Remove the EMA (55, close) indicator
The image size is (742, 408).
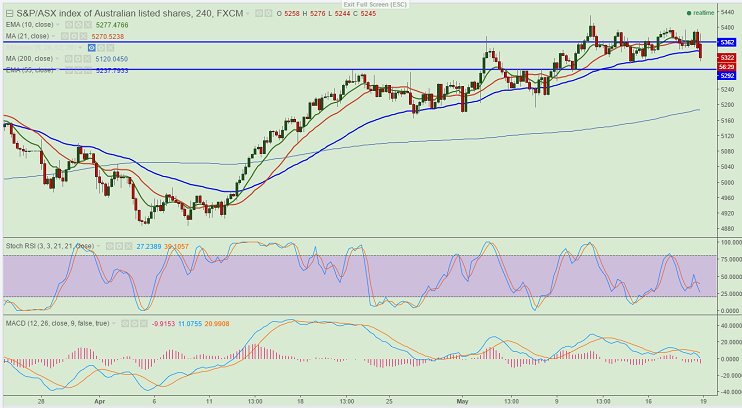pos(88,70)
